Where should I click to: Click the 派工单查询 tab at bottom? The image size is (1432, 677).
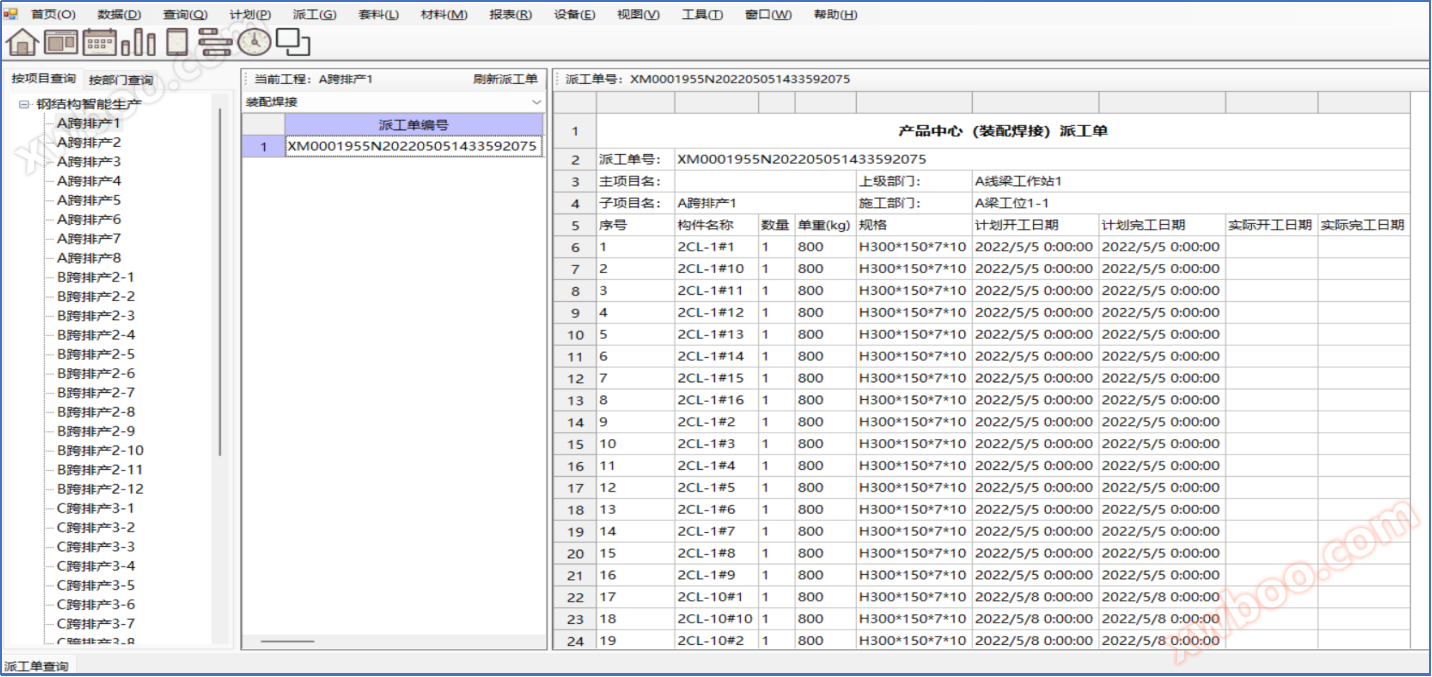[37, 666]
